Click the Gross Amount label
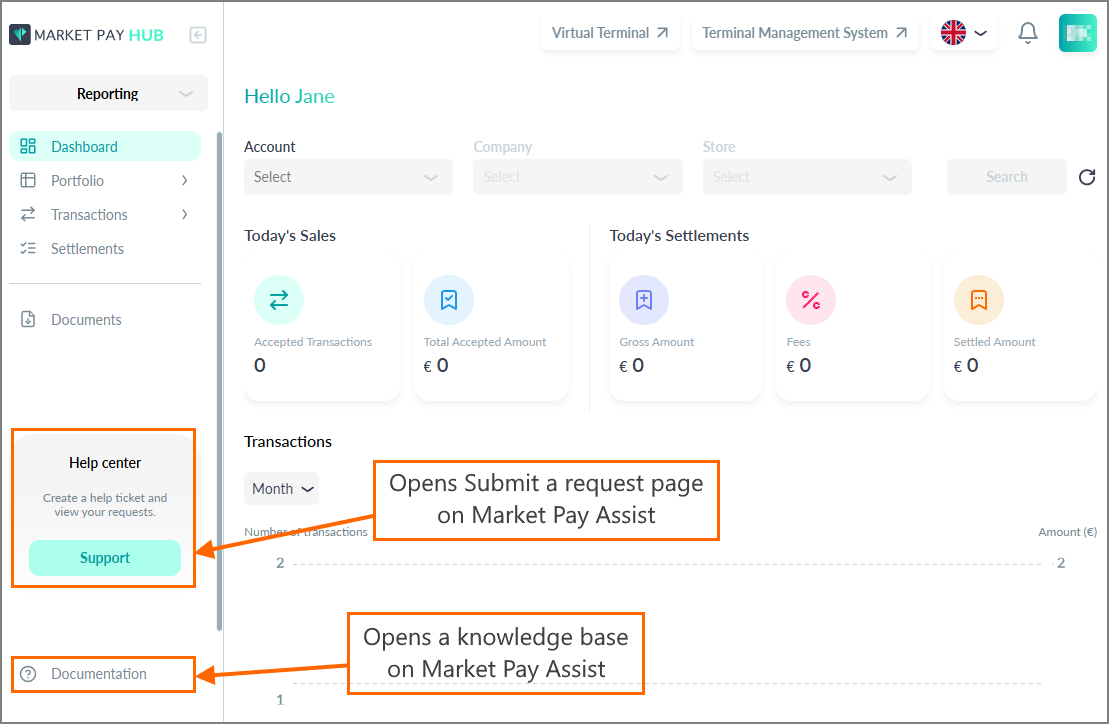1109x724 pixels. click(x=656, y=341)
